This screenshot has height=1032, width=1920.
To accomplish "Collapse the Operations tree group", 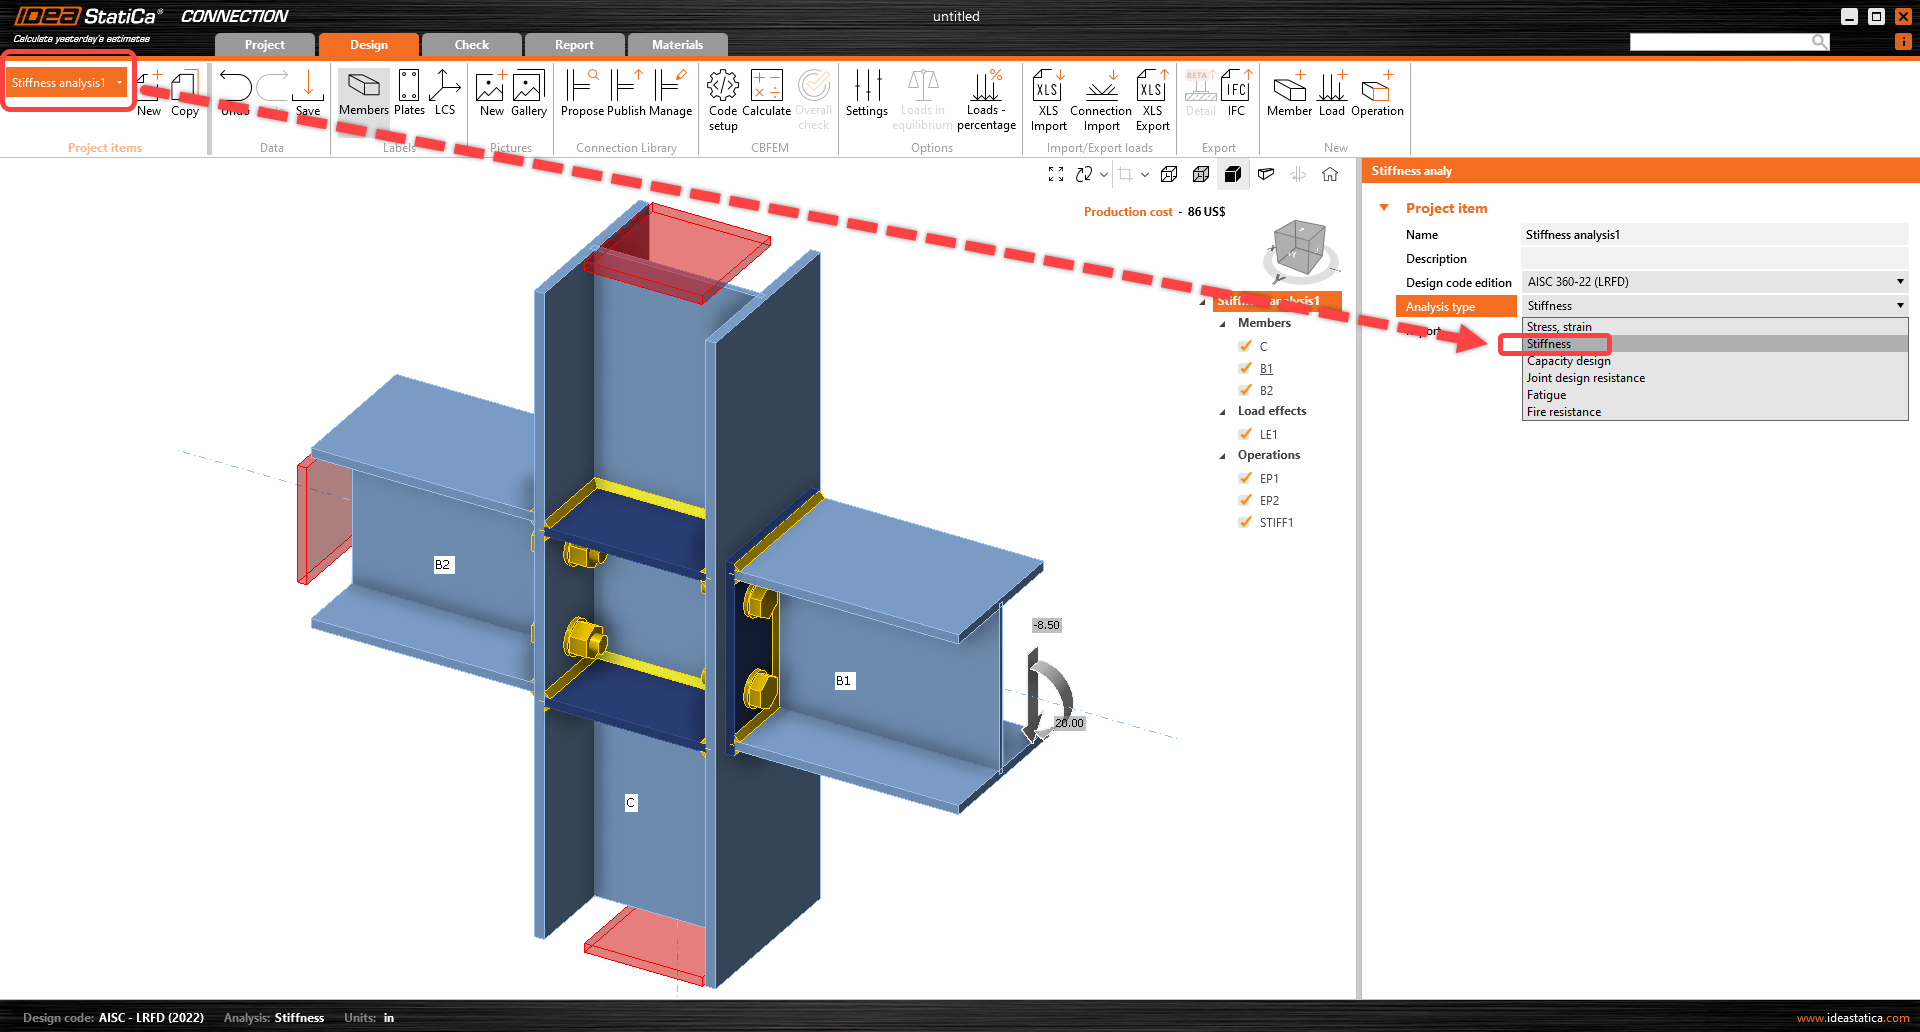I will point(1222,456).
